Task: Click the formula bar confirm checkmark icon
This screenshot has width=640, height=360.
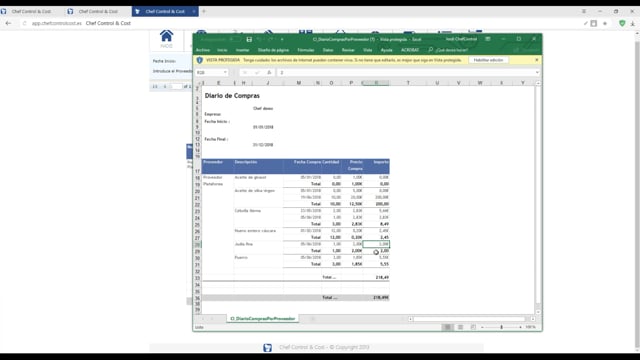Action: click(x=257, y=73)
